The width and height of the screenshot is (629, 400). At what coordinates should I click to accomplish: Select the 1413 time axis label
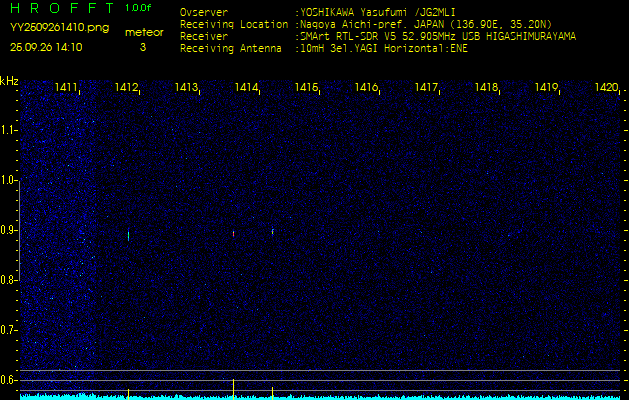click(186, 88)
